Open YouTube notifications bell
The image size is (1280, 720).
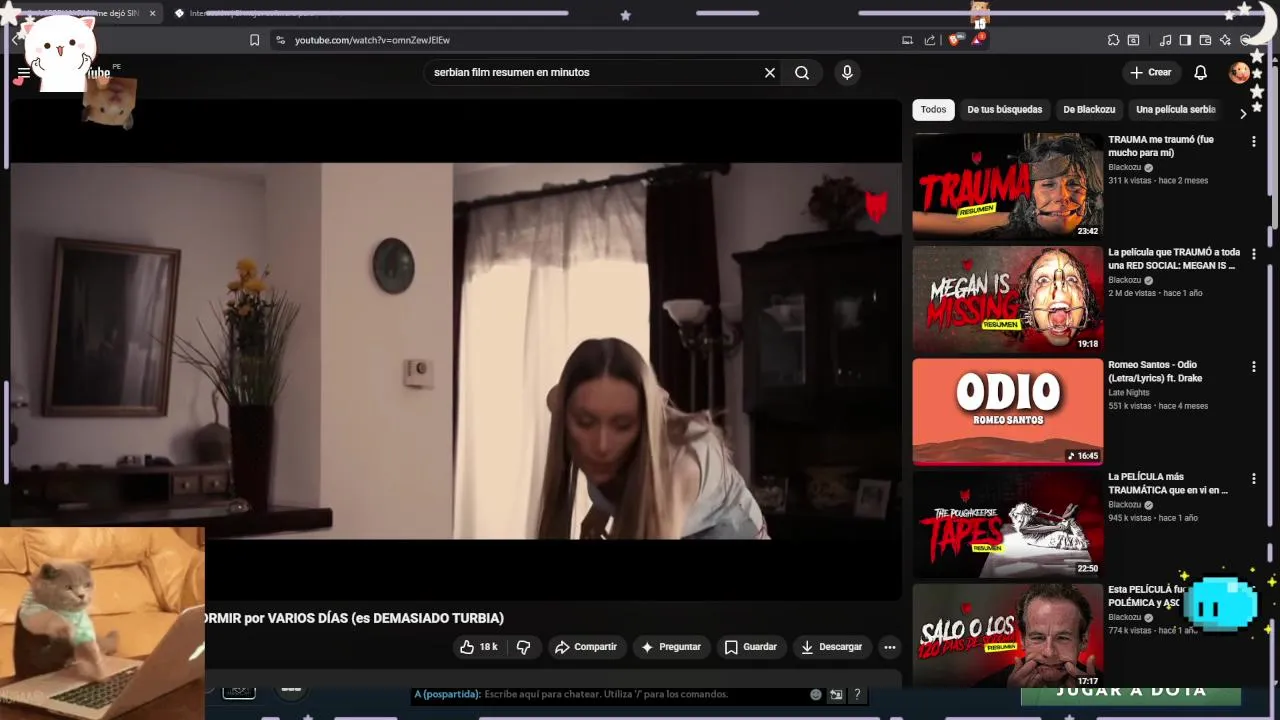1201,72
